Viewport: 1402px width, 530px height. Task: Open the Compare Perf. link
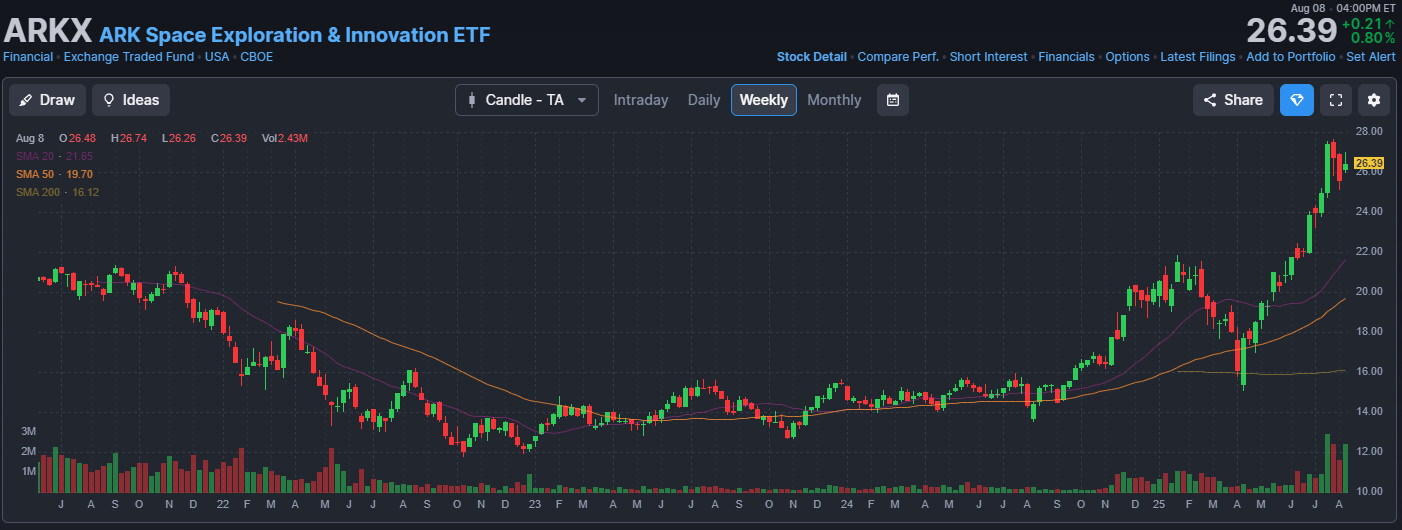point(898,57)
